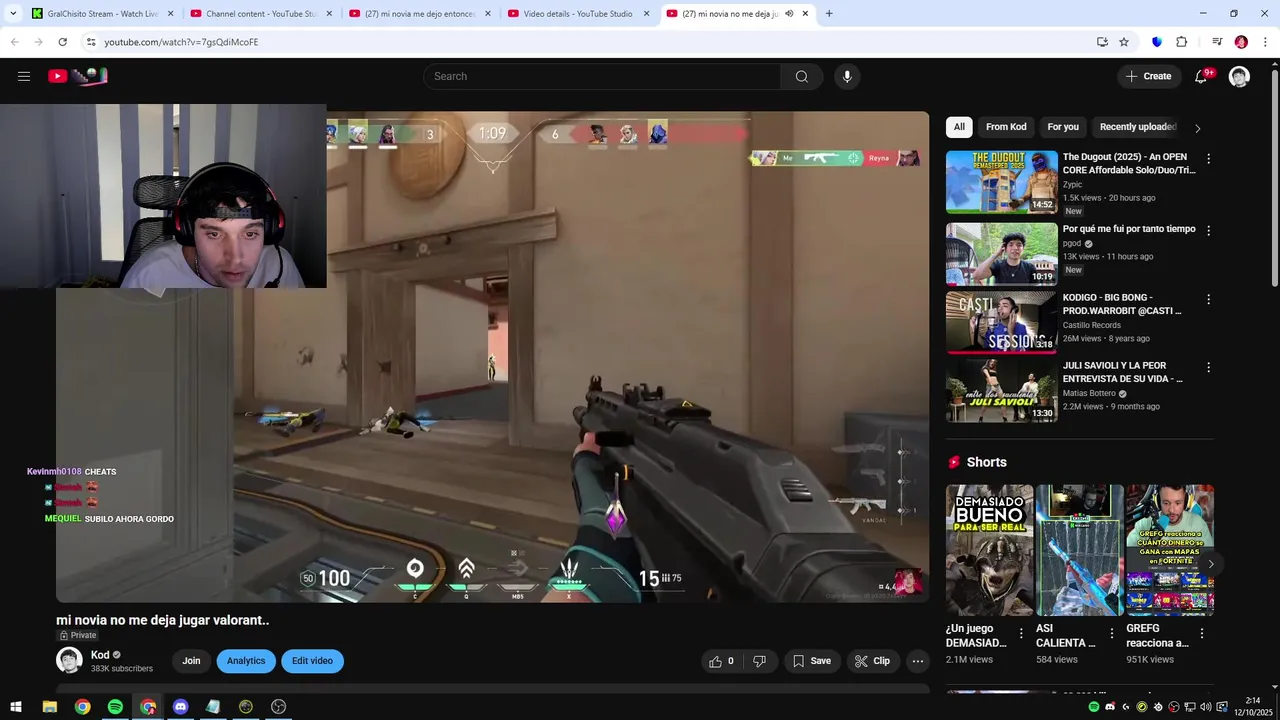Viewport: 1280px width, 720px height.
Task: Open the more actions ellipsis under the video
Action: tap(918, 661)
